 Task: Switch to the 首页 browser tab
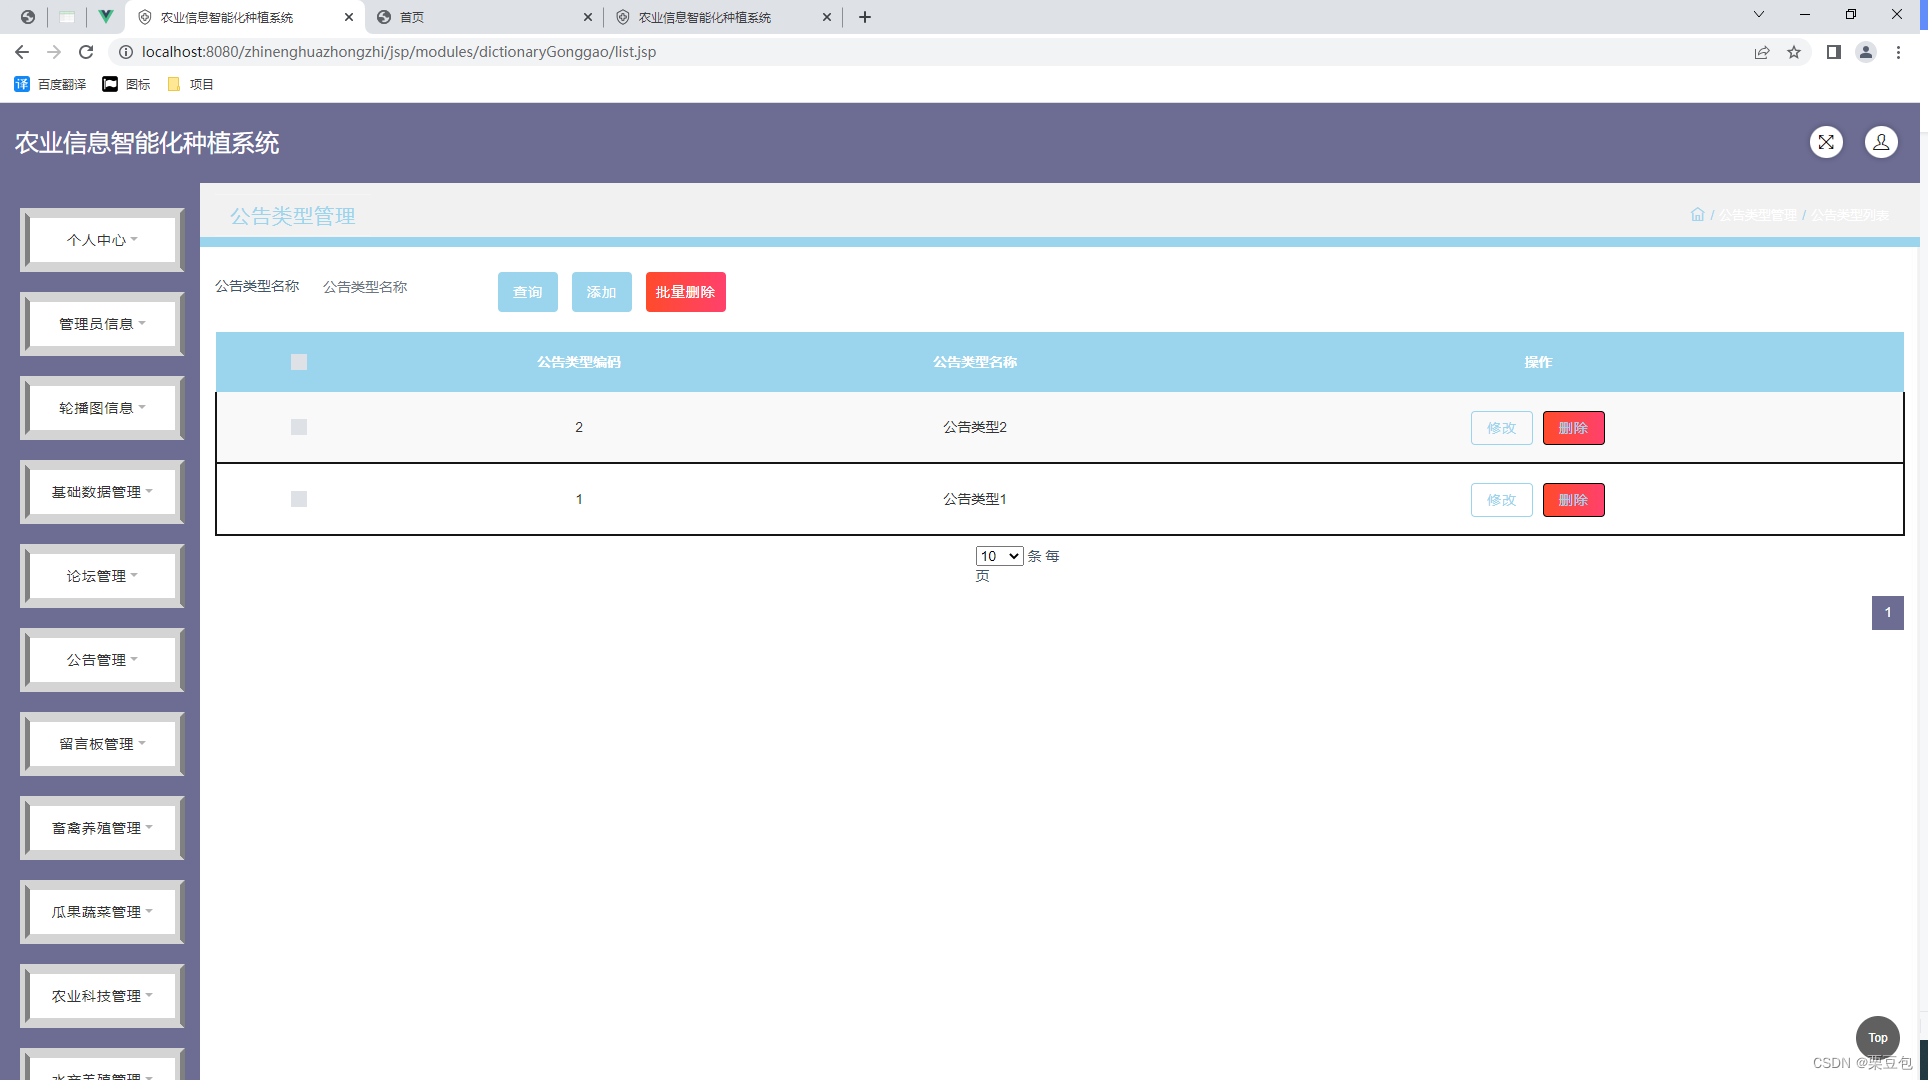(x=480, y=17)
